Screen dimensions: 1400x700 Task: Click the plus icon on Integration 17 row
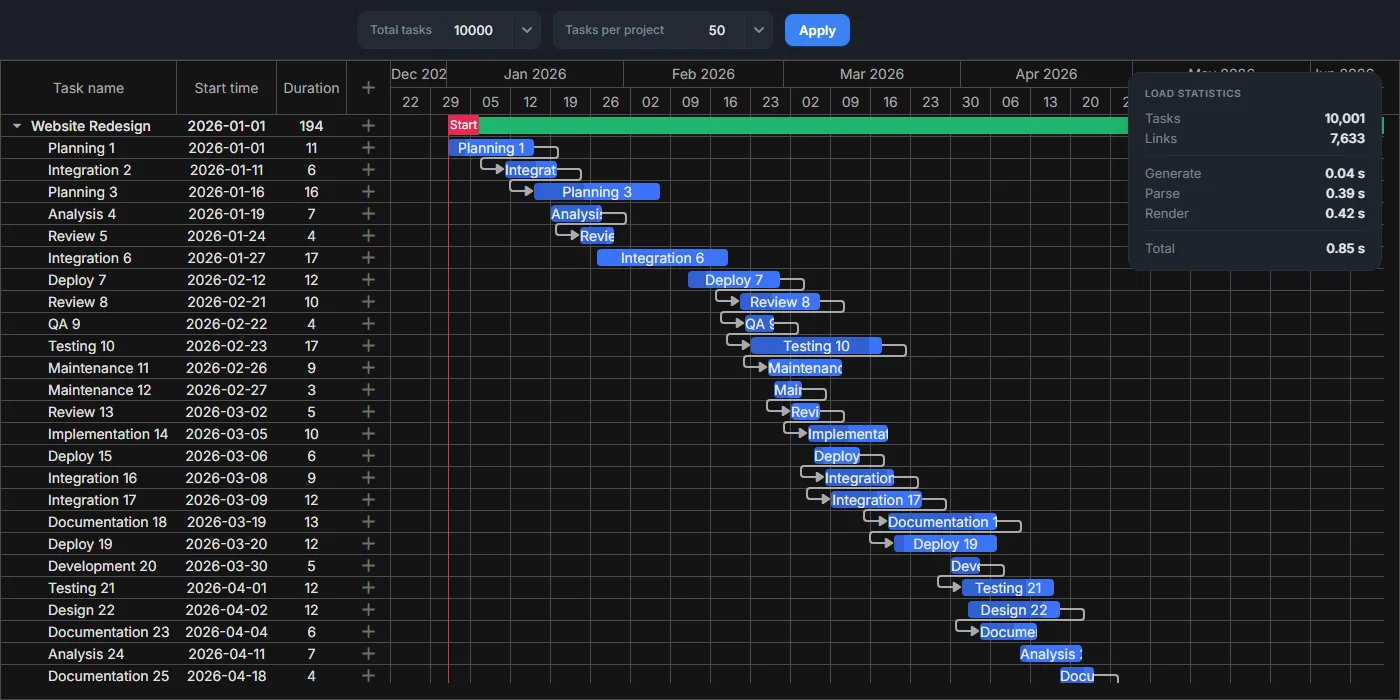point(368,500)
